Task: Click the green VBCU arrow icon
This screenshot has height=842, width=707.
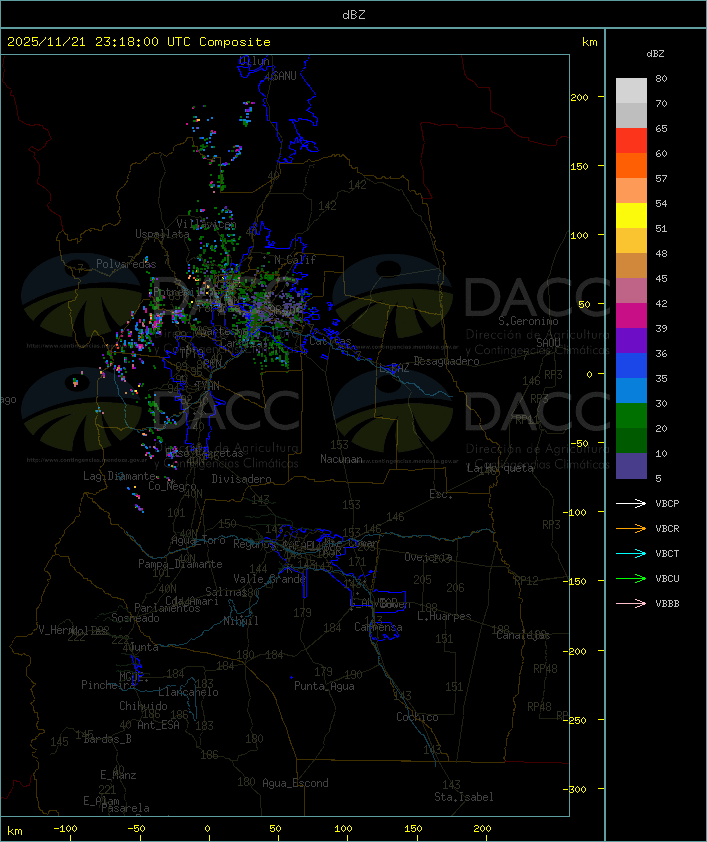Action: pyautogui.click(x=631, y=578)
